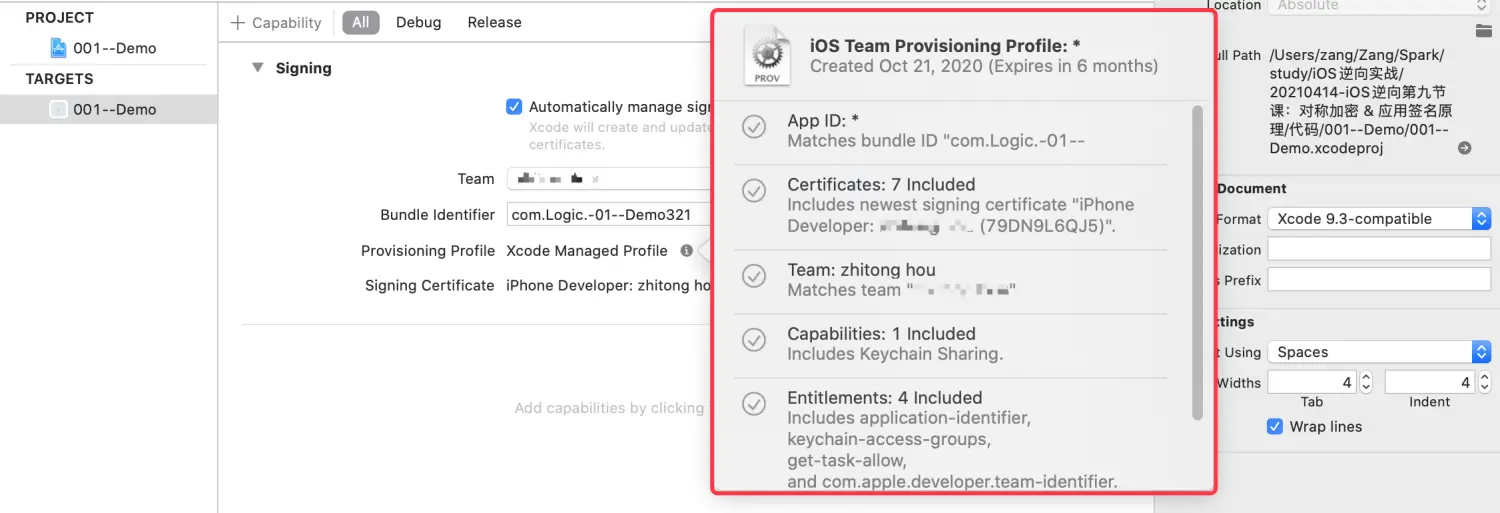The width and height of the screenshot is (1500, 513).
Task: Click 'Entitlements: 4 Included' text
Action: (885, 398)
